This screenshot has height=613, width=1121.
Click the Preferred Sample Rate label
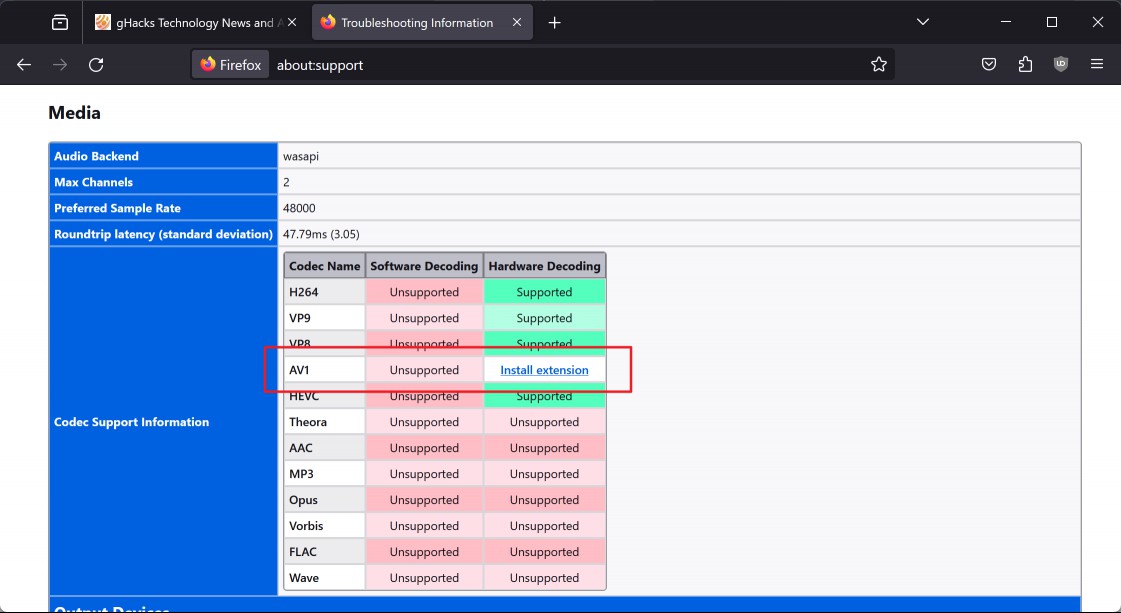(163, 208)
